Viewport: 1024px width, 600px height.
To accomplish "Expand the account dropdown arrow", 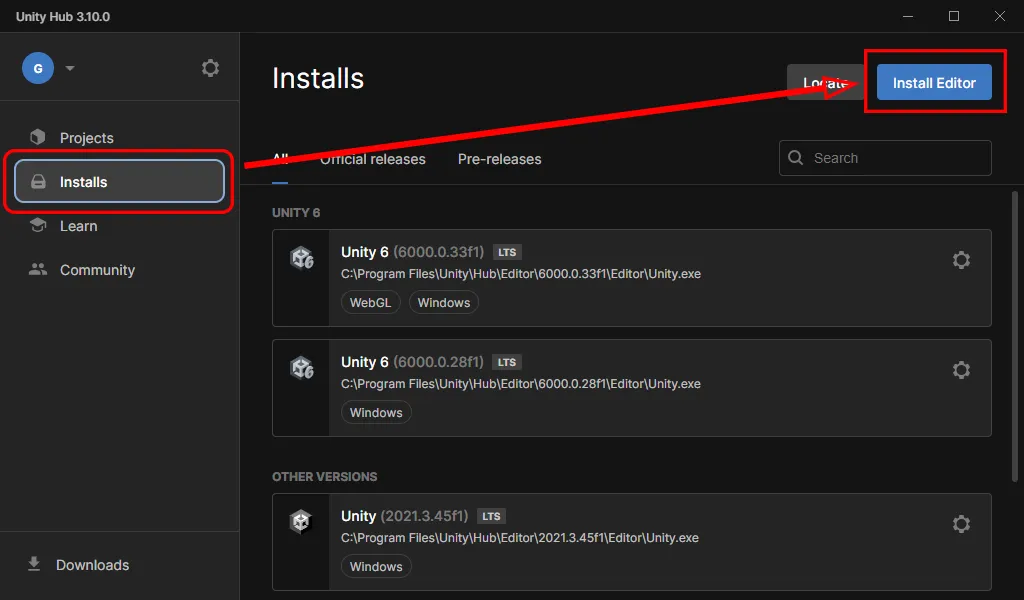I will (70, 68).
